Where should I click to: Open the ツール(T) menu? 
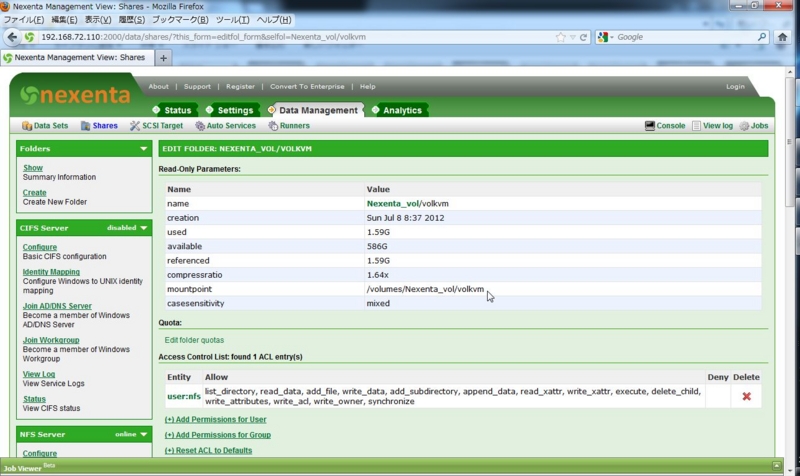pos(232,20)
